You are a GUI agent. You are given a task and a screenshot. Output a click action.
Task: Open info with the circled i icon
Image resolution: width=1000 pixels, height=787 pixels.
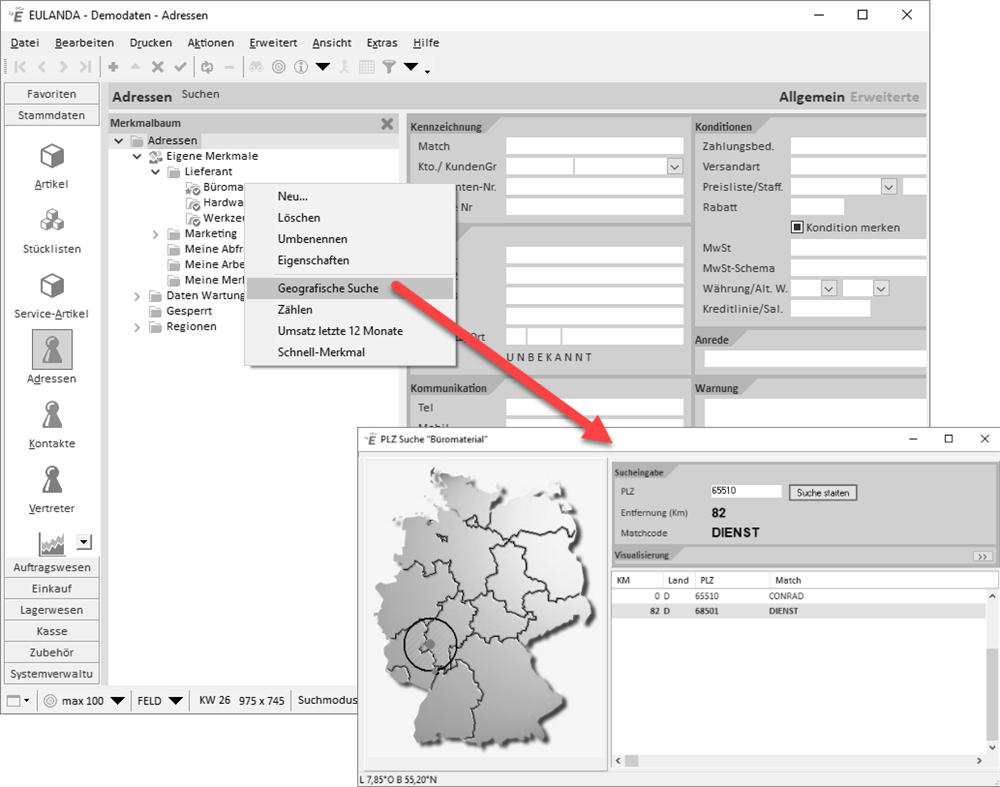[301, 66]
